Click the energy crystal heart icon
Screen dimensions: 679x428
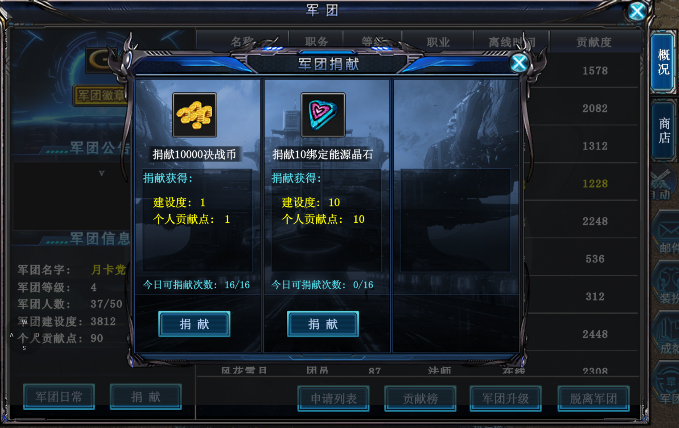[323, 115]
